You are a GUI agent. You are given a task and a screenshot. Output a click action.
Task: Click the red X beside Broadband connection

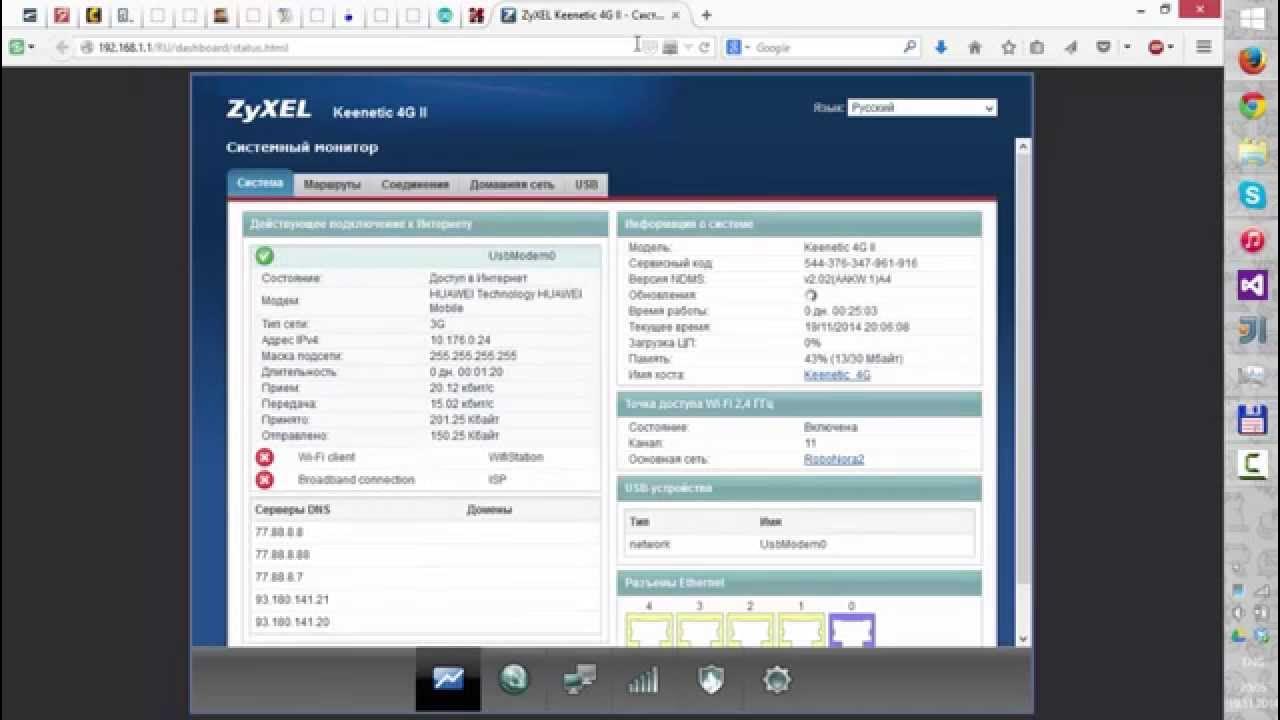264,480
